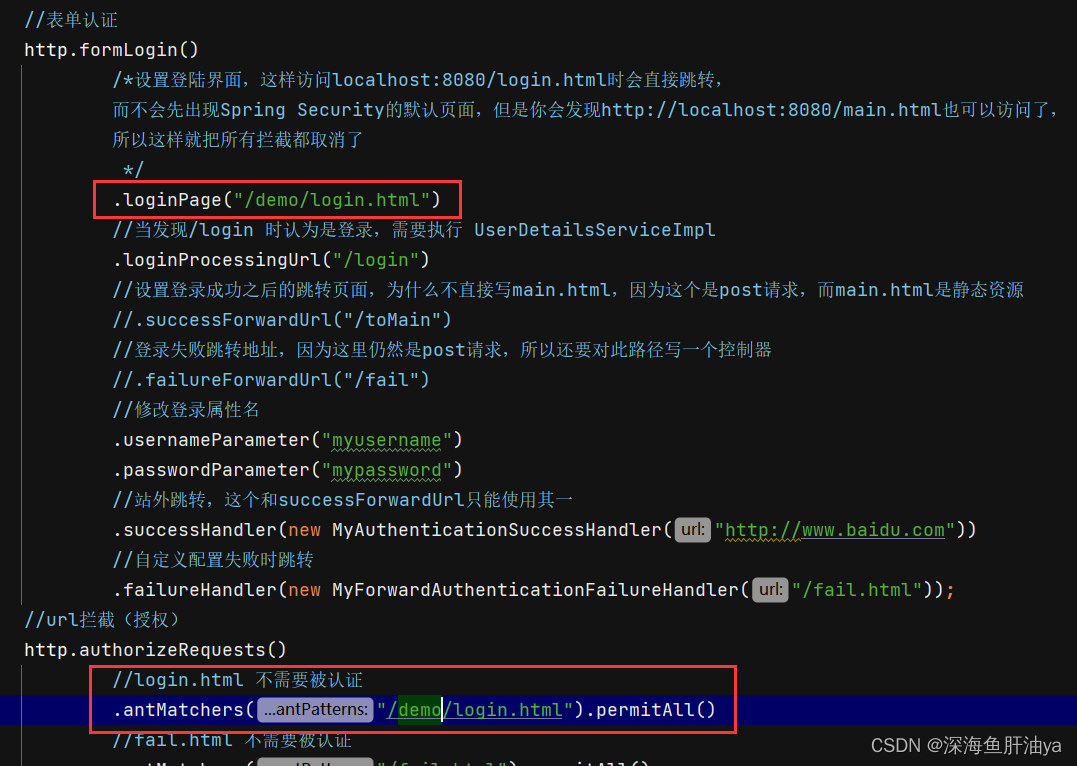The height and width of the screenshot is (766, 1077).
Task: Click the ...antPatterns: parameter hint
Action: click(315, 709)
